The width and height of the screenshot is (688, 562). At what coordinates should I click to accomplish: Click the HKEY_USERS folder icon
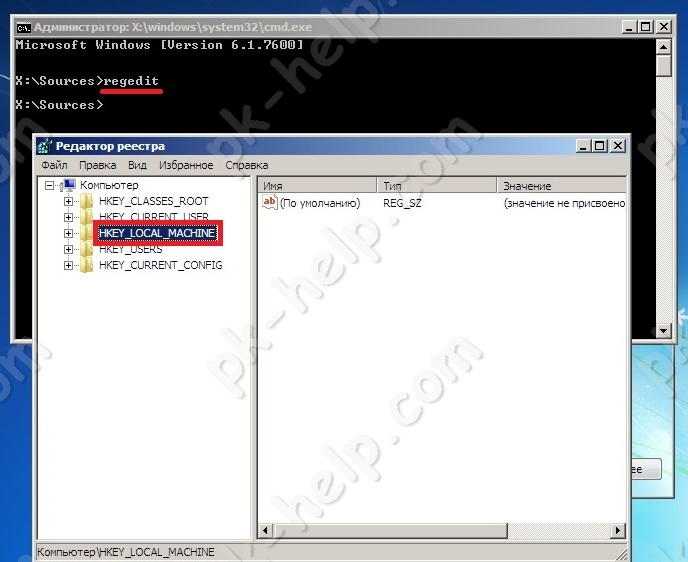(86, 249)
